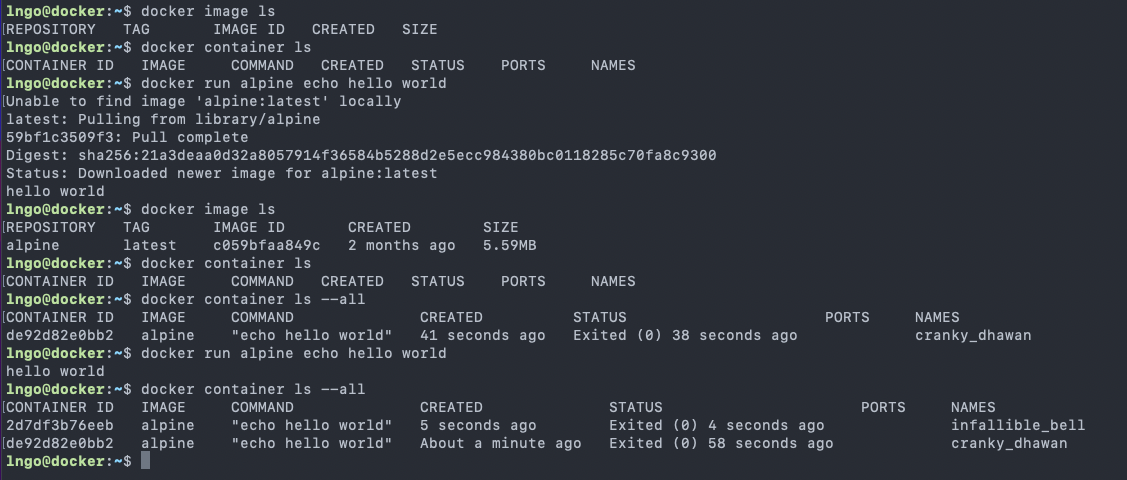Click the 'Pulling from library/alpine' line
1127x480 pixels.
[x=163, y=119]
